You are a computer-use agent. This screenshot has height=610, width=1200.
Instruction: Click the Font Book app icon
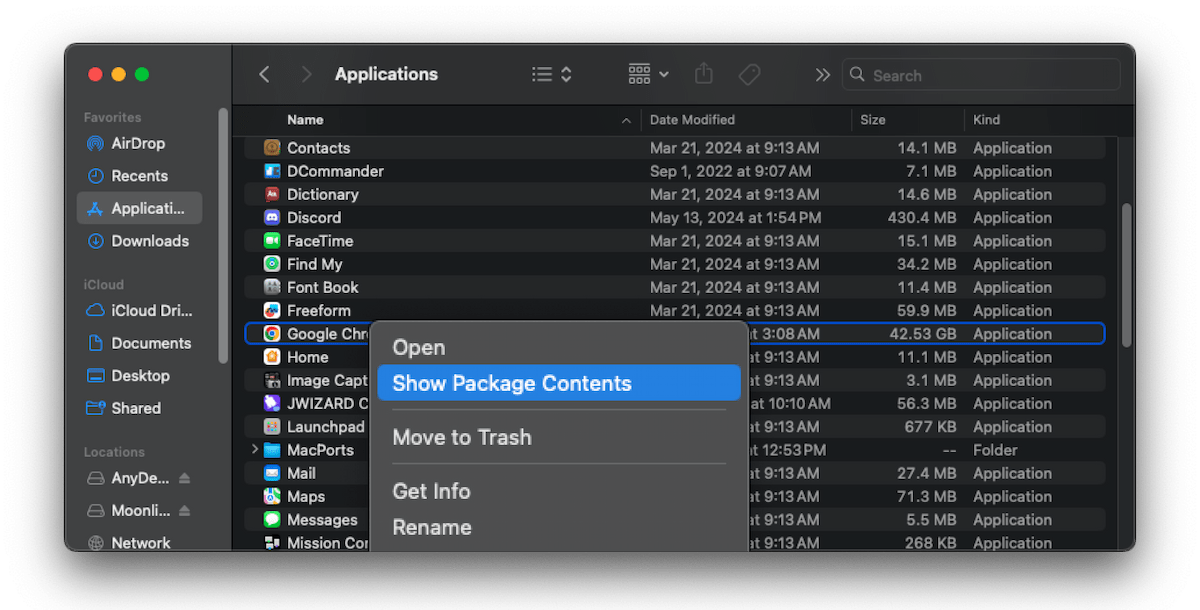(272, 287)
